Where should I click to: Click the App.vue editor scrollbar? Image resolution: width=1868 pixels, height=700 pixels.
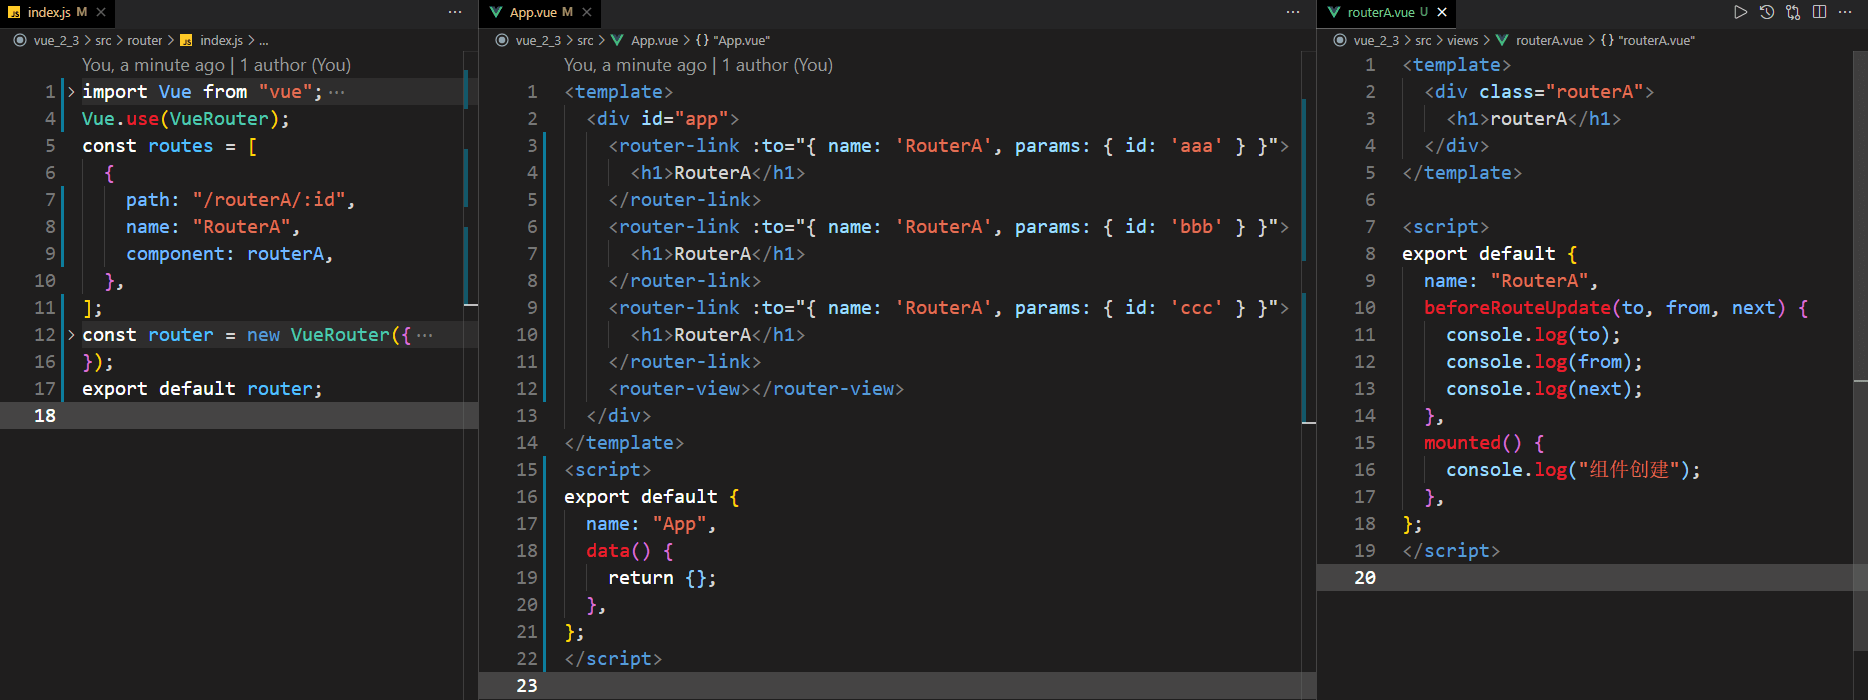[1309, 375]
